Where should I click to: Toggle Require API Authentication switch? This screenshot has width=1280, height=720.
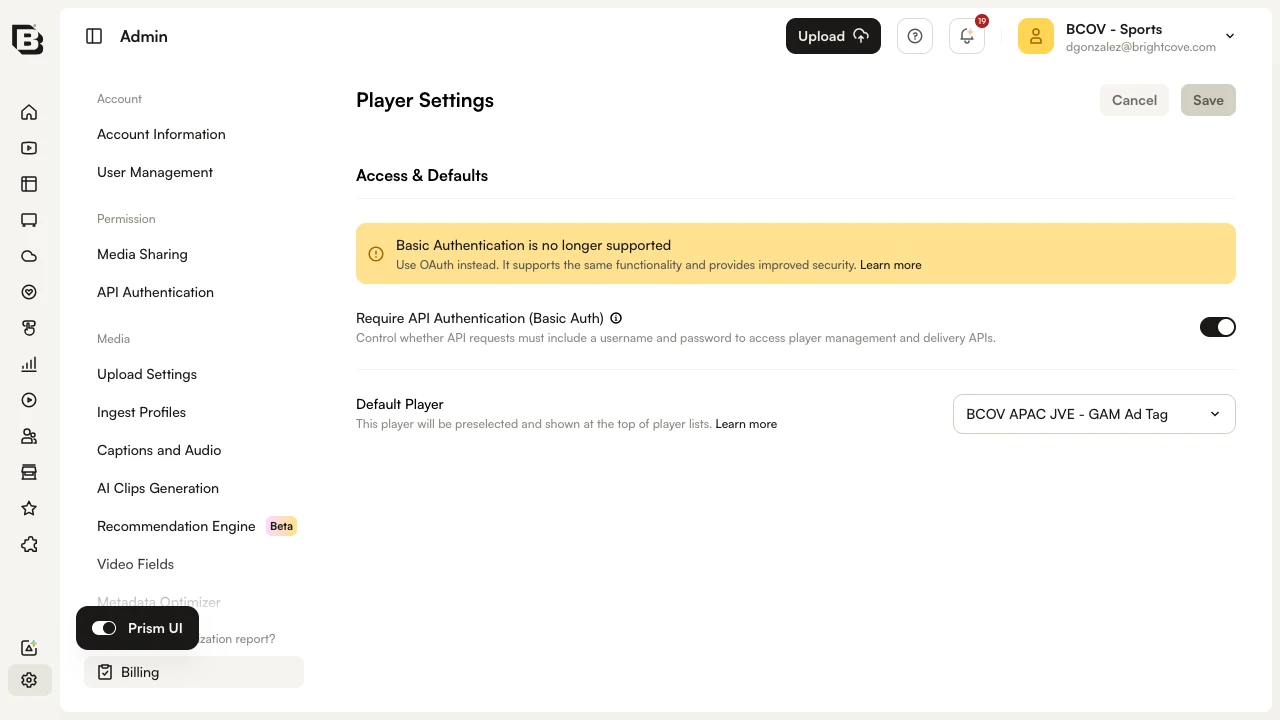coord(1218,327)
